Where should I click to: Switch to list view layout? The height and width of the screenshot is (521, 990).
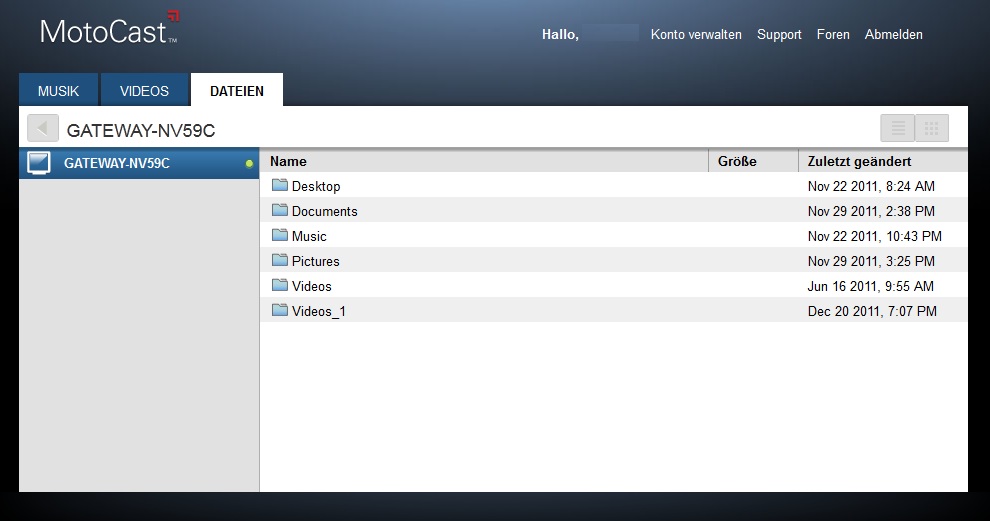coord(897,129)
